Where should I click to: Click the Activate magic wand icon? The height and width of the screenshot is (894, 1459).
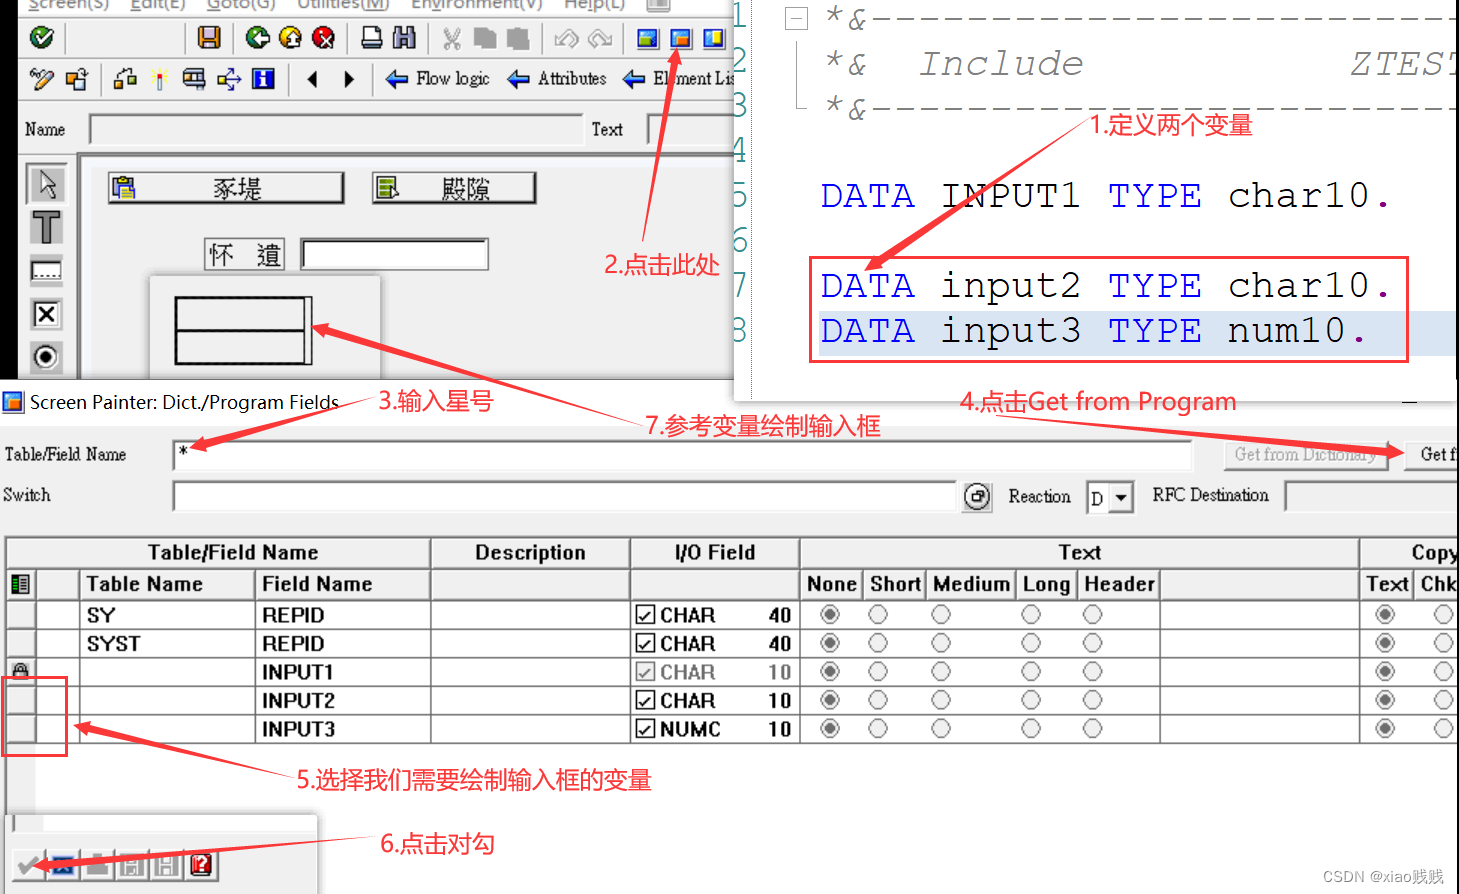pyautogui.click(x=159, y=79)
